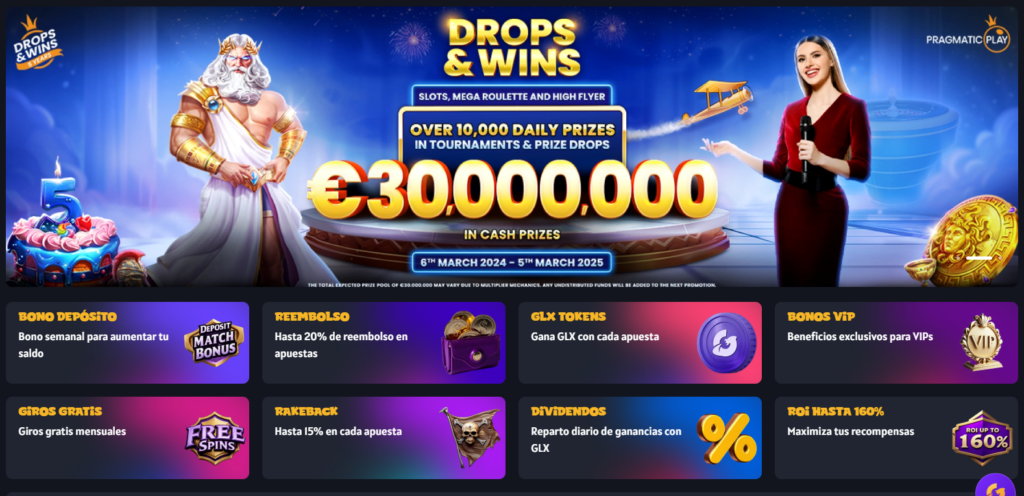Click the Rakeback card title
This screenshot has width=1024, height=496.
point(306,411)
